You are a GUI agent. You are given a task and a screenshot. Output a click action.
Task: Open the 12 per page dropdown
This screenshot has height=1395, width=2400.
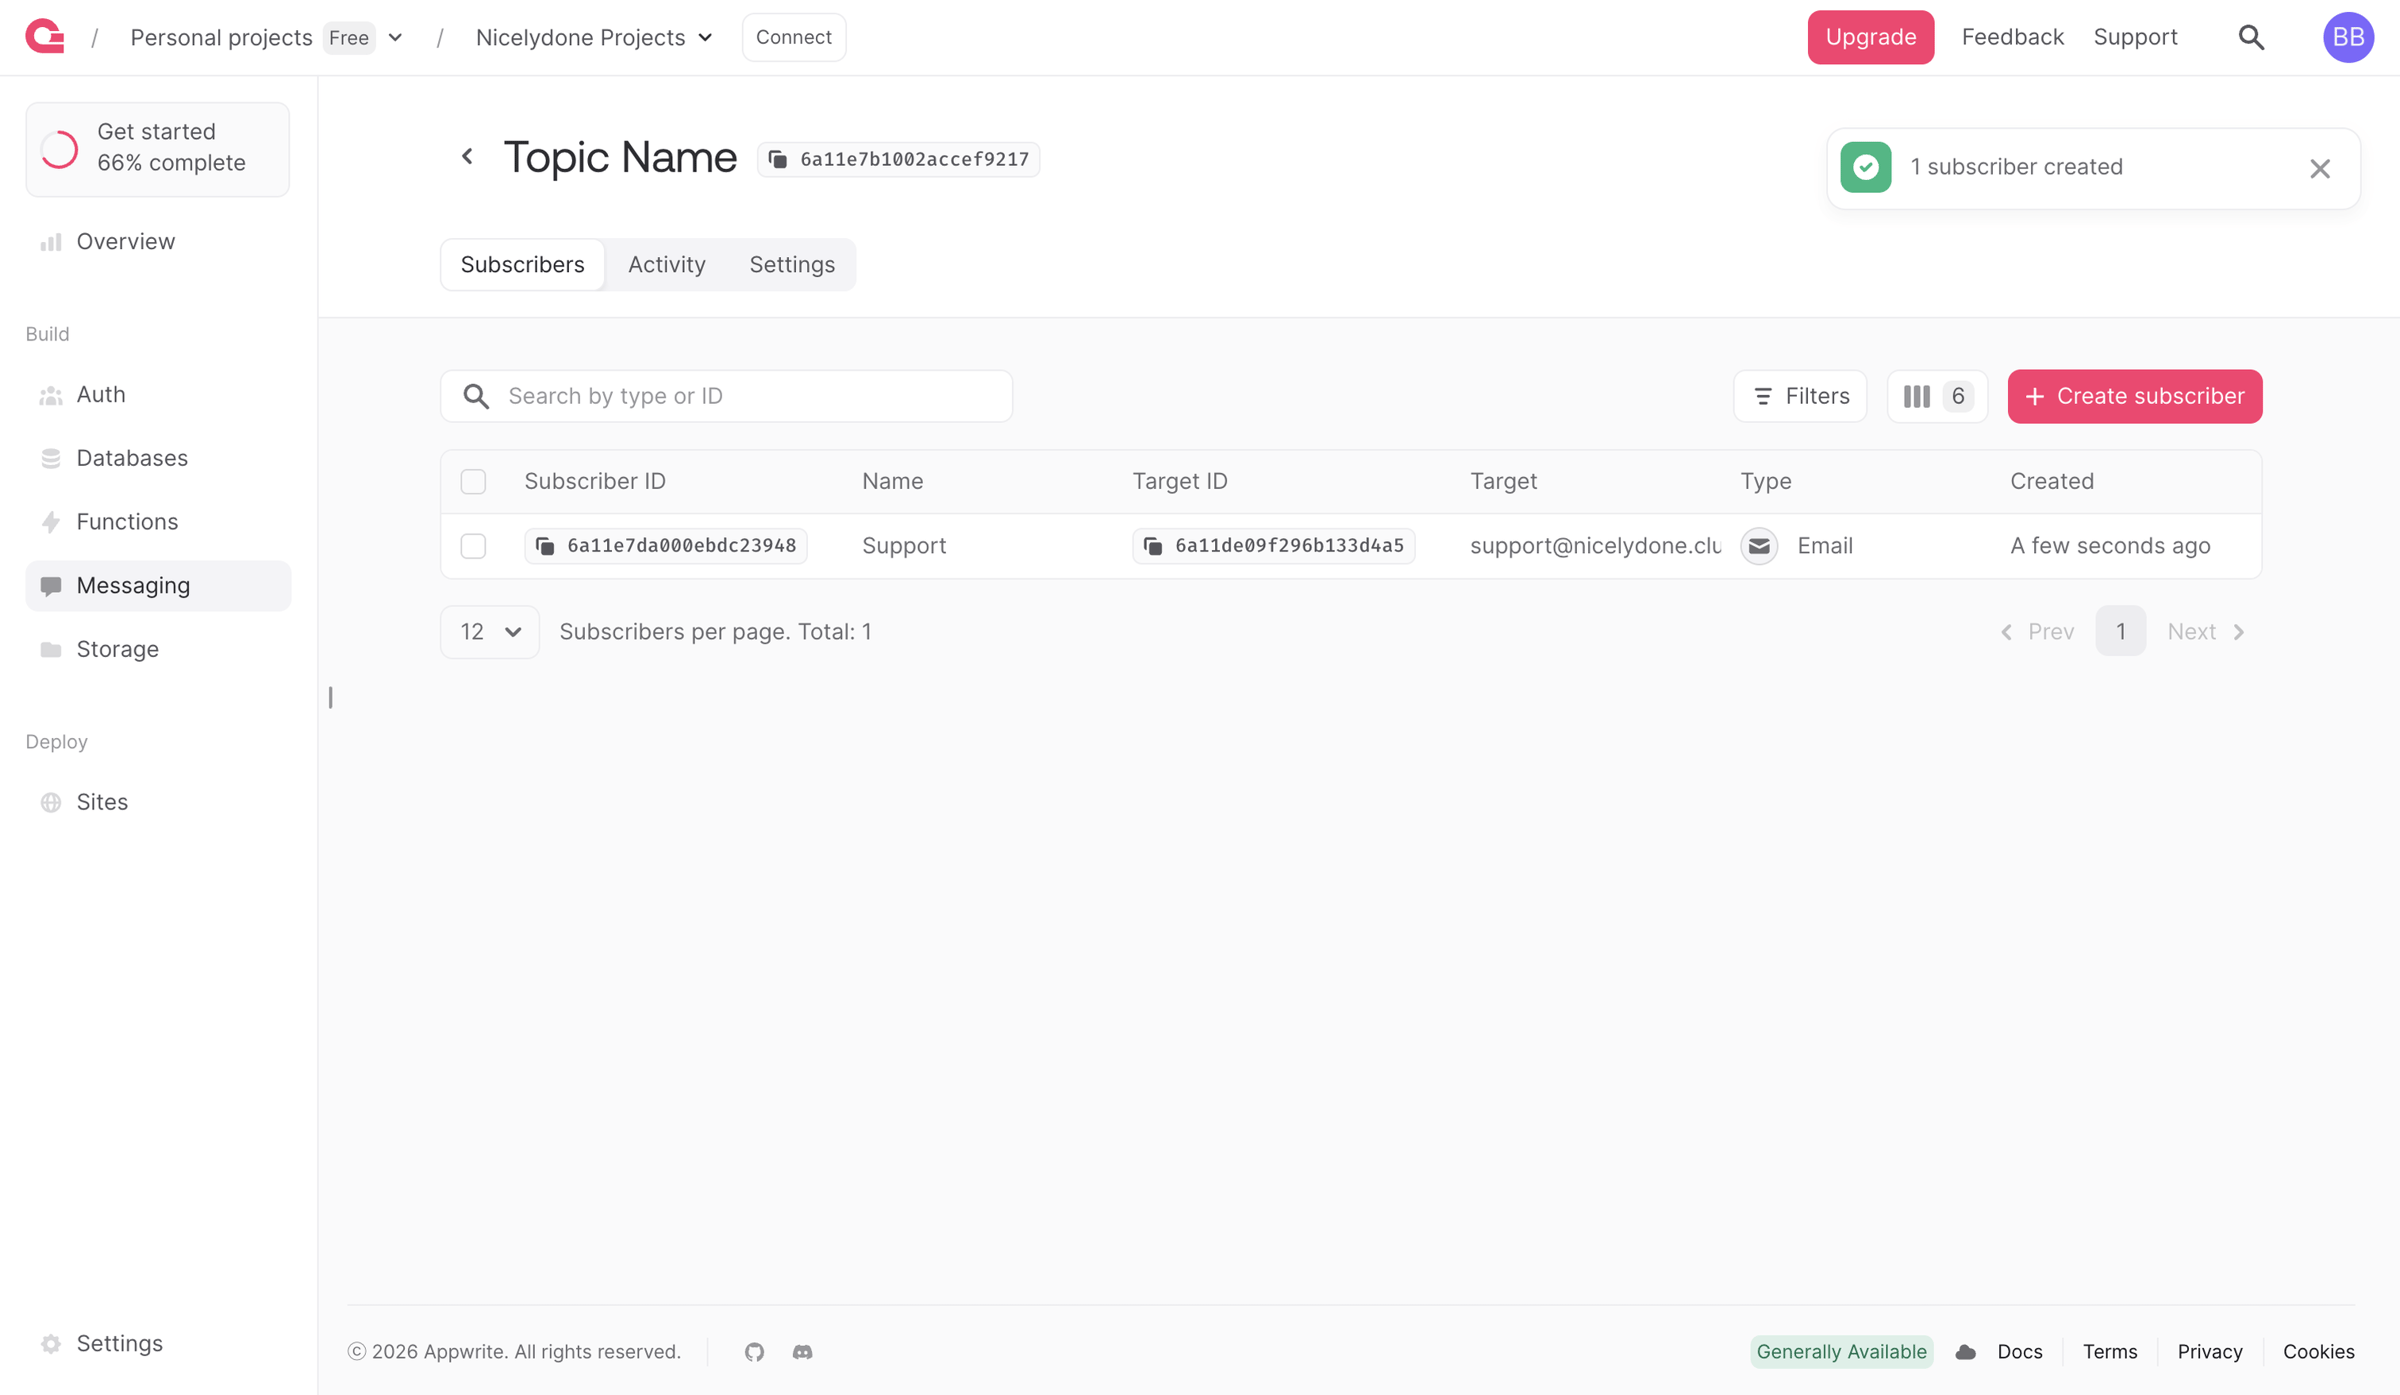[x=489, y=631]
